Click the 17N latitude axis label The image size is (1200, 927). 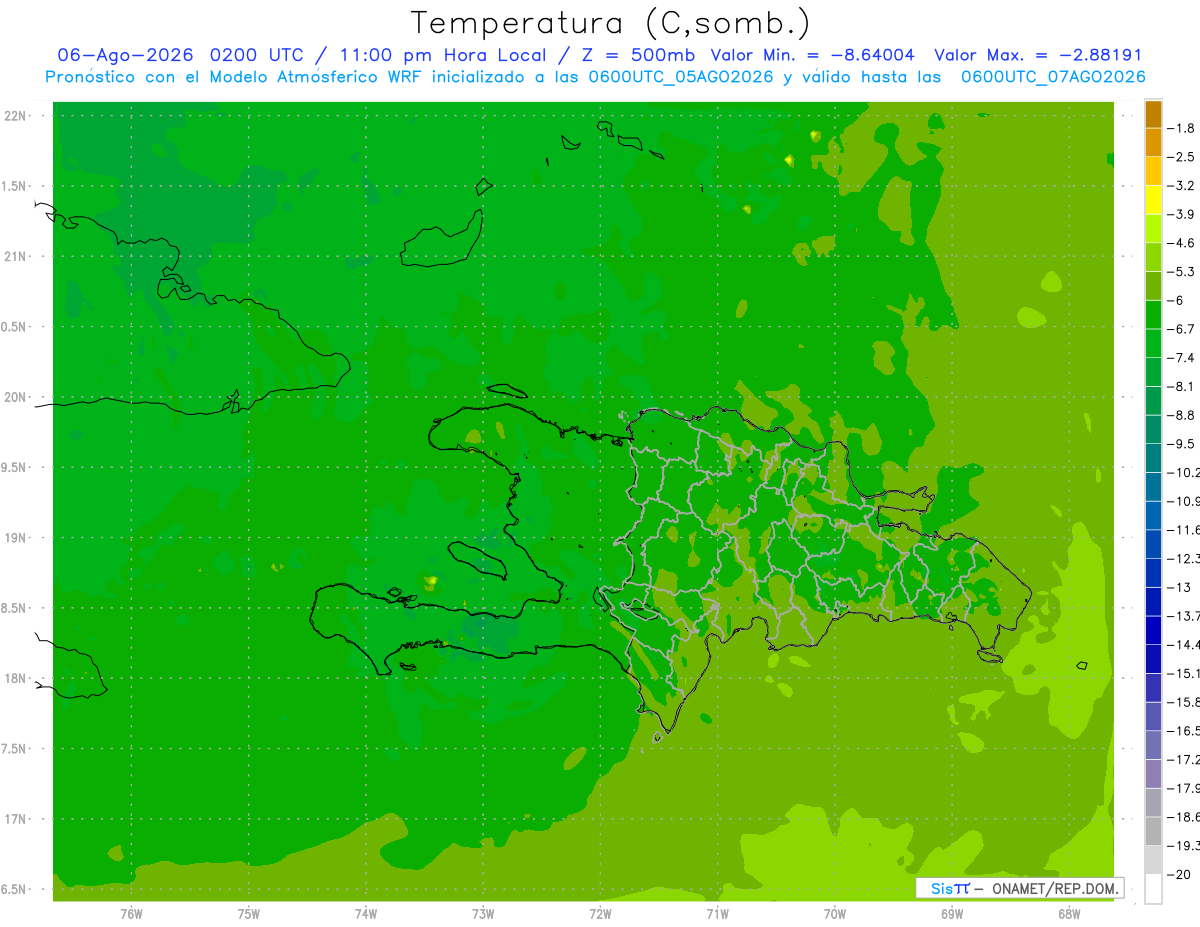coord(16,820)
